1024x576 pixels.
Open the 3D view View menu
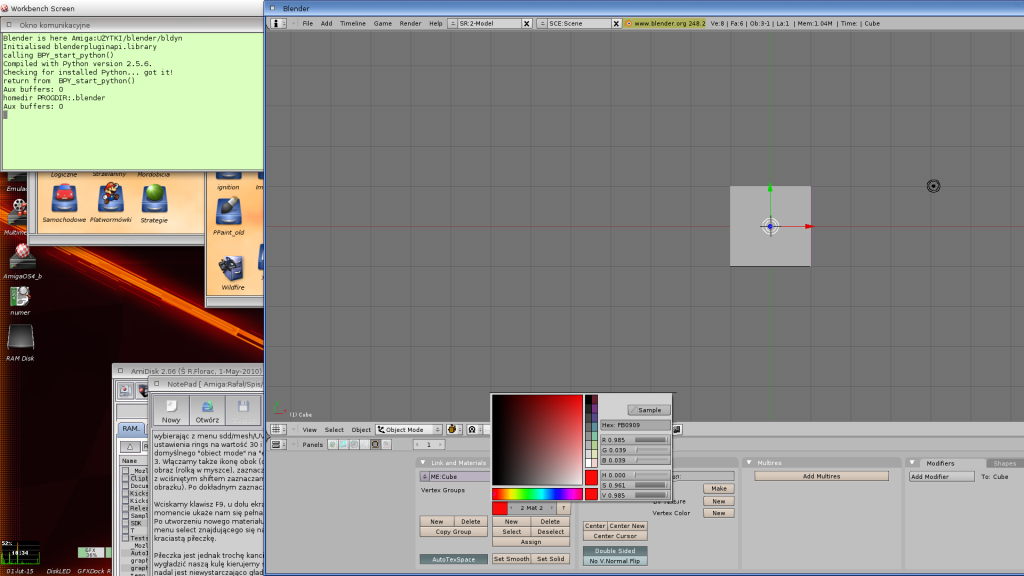coord(310,430)
